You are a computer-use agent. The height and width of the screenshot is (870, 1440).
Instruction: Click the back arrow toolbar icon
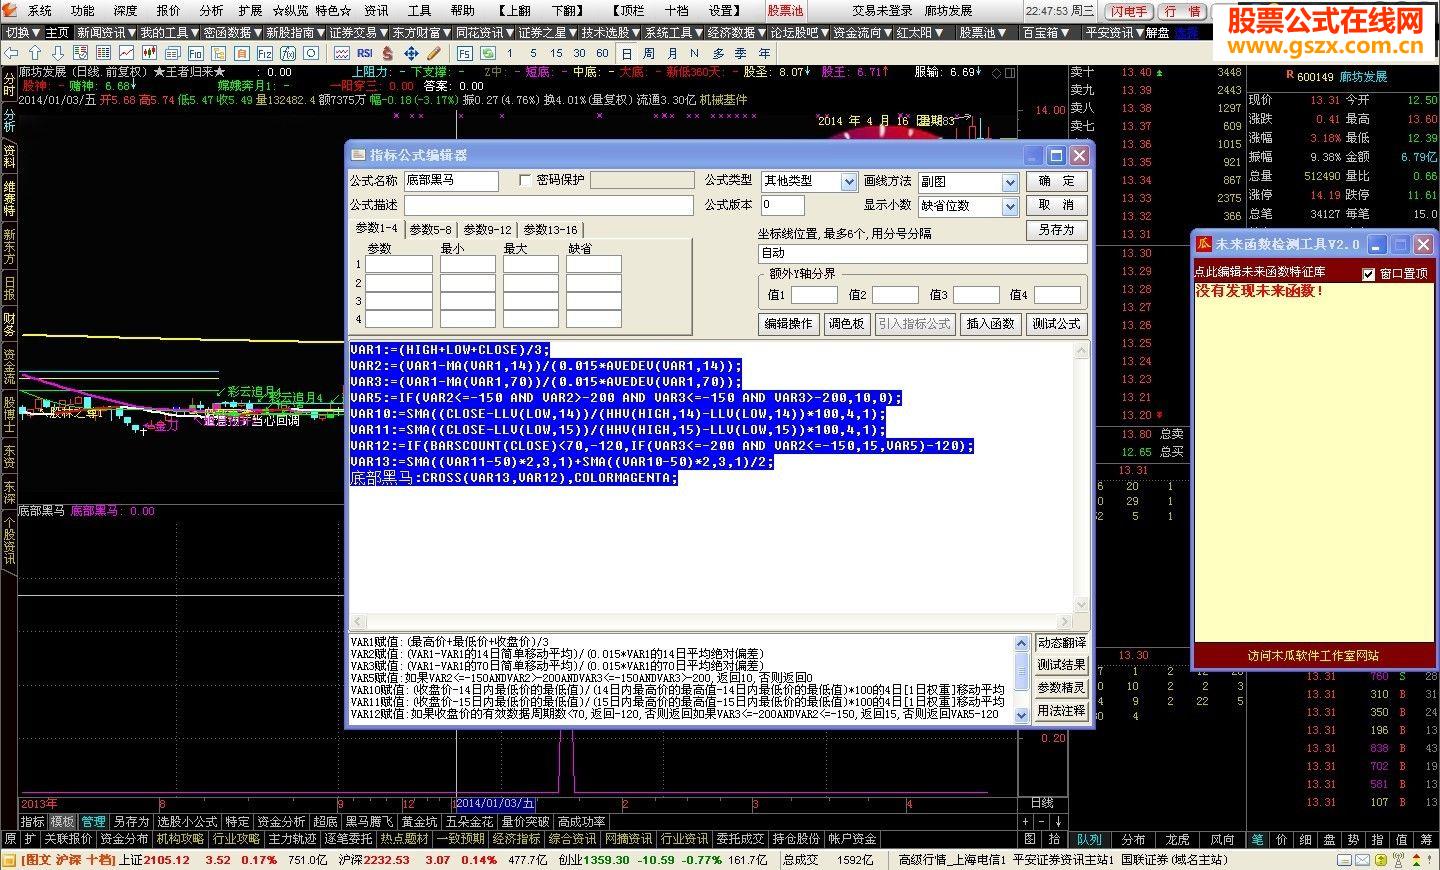pos(12,53)
